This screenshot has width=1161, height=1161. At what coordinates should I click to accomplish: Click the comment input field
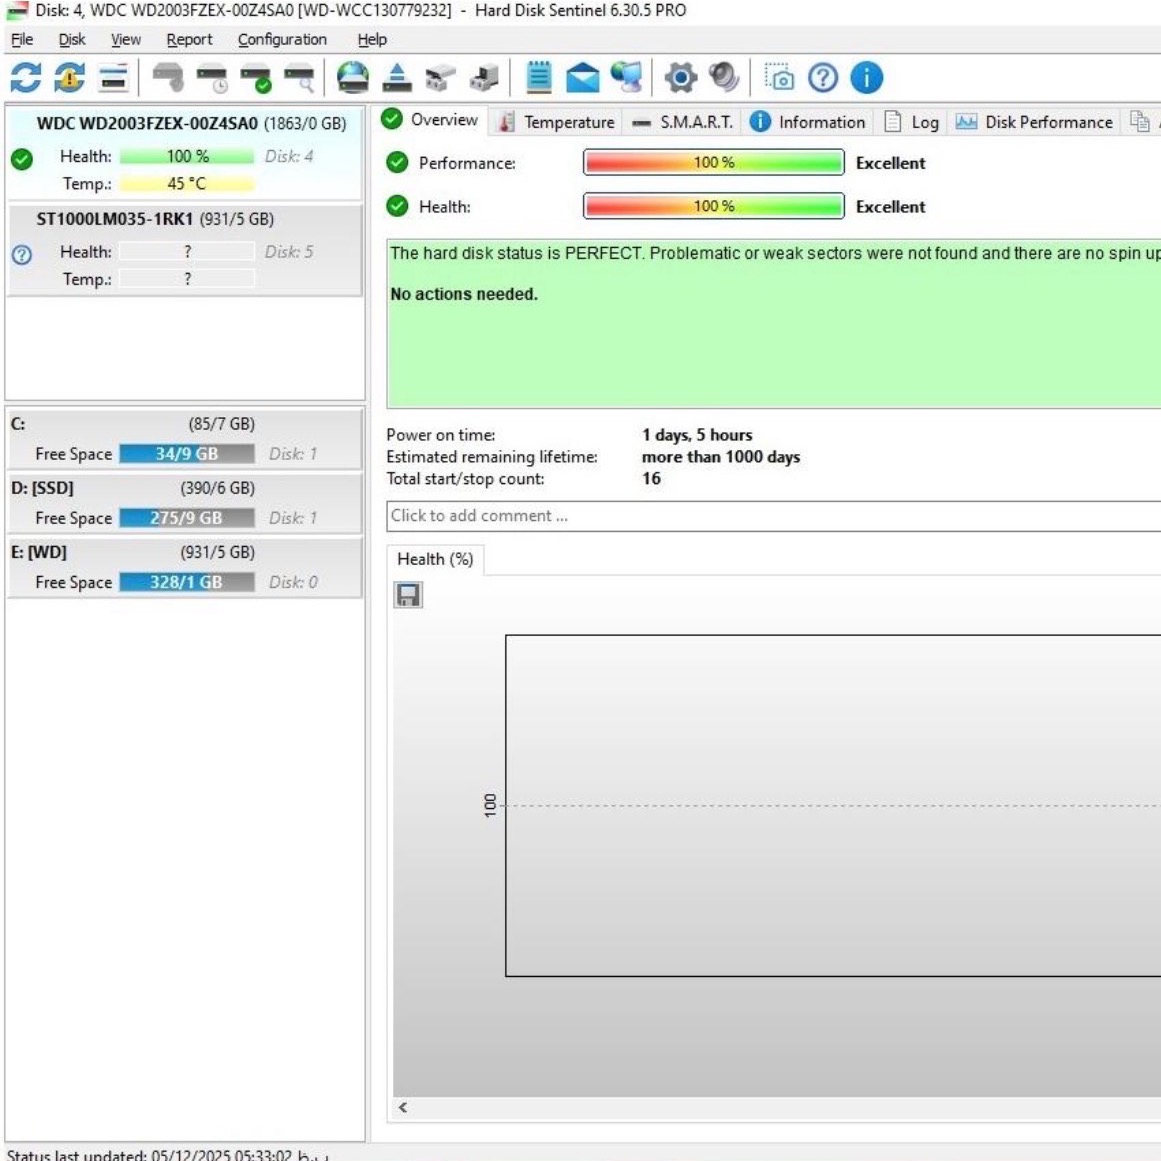(x=770, y=516)
